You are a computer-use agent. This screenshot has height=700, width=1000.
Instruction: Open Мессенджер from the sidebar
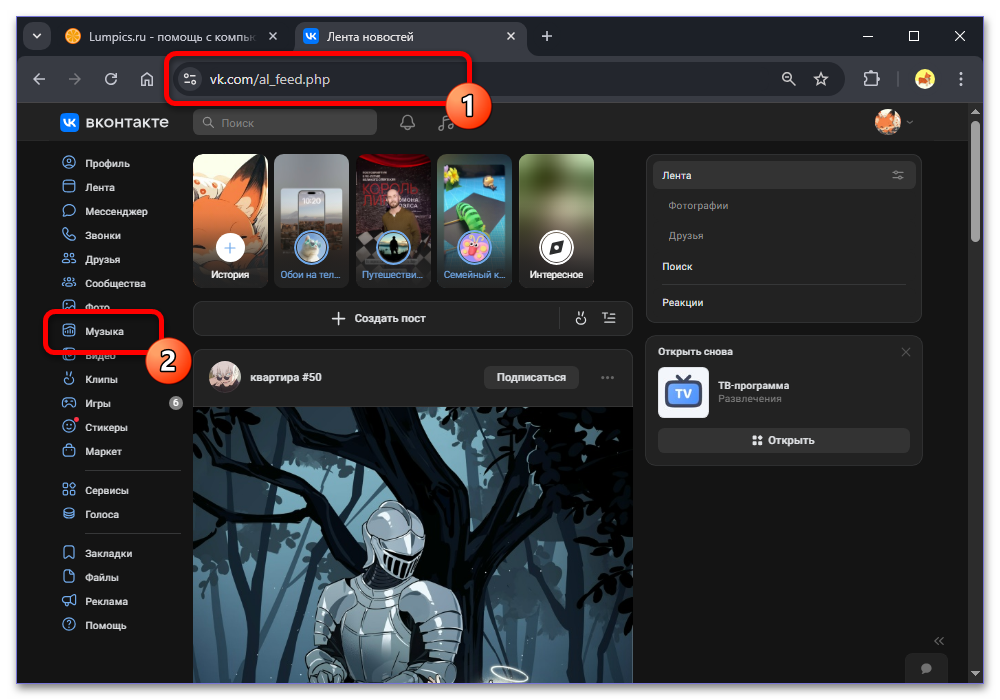click(105, 211)
